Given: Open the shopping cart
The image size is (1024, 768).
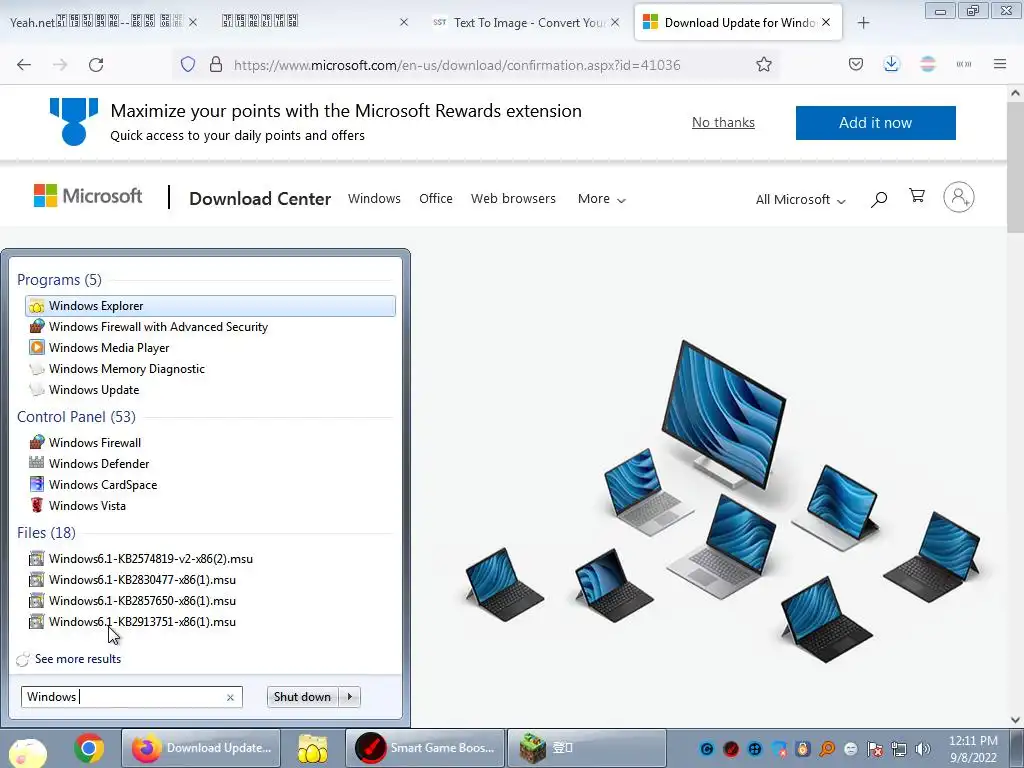Looking at the screenshot, I should [x=917, y=196].
